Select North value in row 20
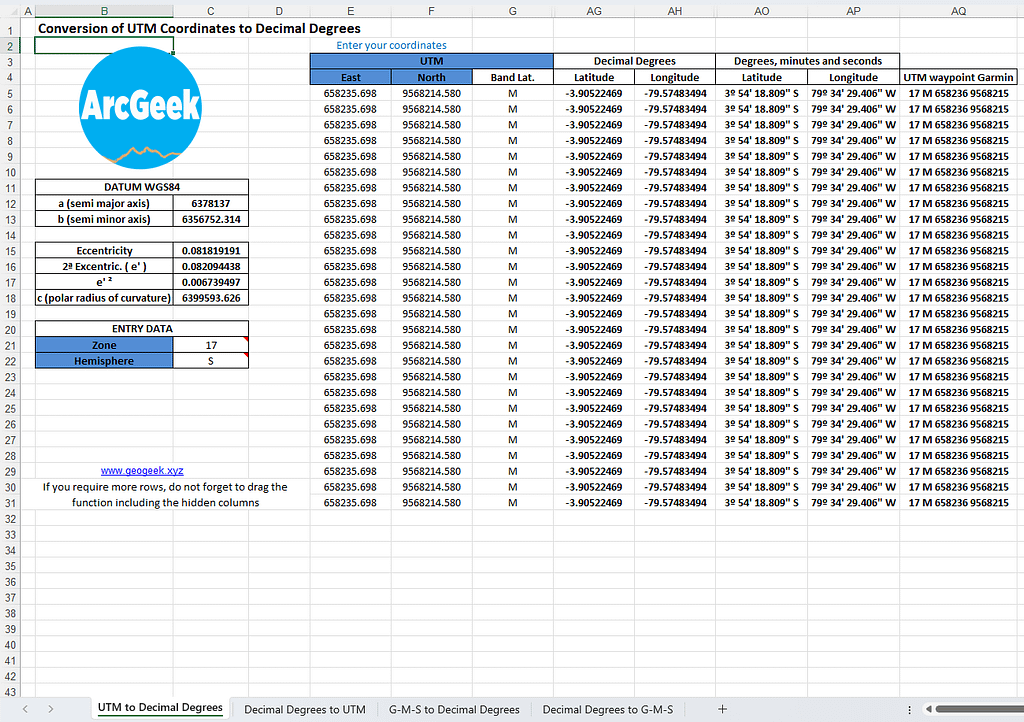Image resolution: width=1024 pixels, height=722 pixels. point(432,330)
